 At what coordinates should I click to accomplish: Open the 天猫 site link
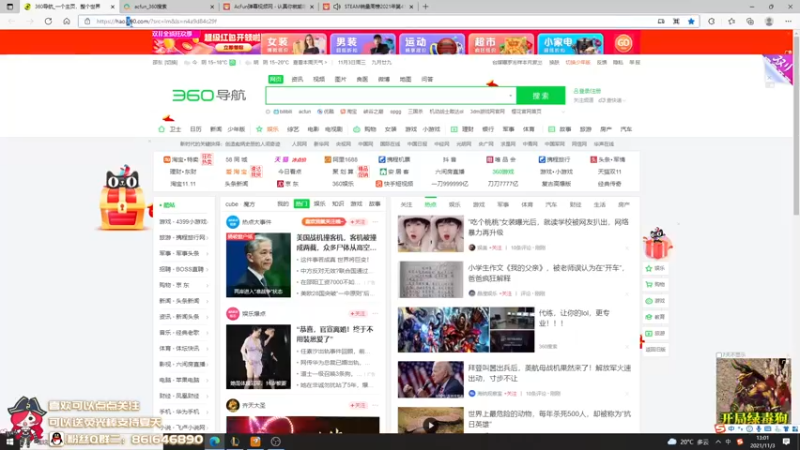[290, 160]
